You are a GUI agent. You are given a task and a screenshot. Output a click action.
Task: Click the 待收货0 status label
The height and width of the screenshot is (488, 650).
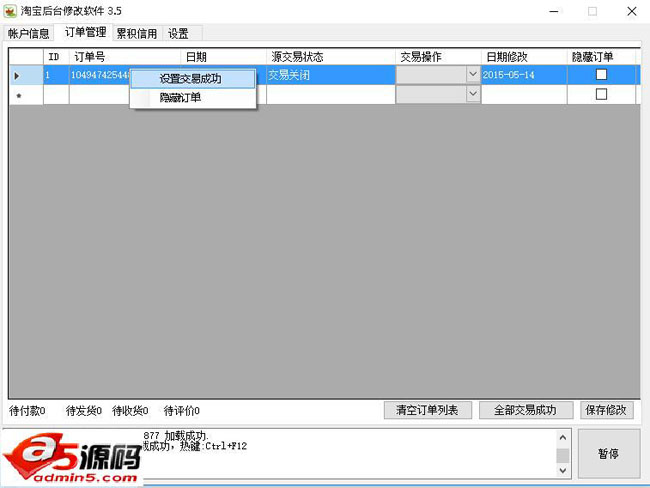click(130, 411)
